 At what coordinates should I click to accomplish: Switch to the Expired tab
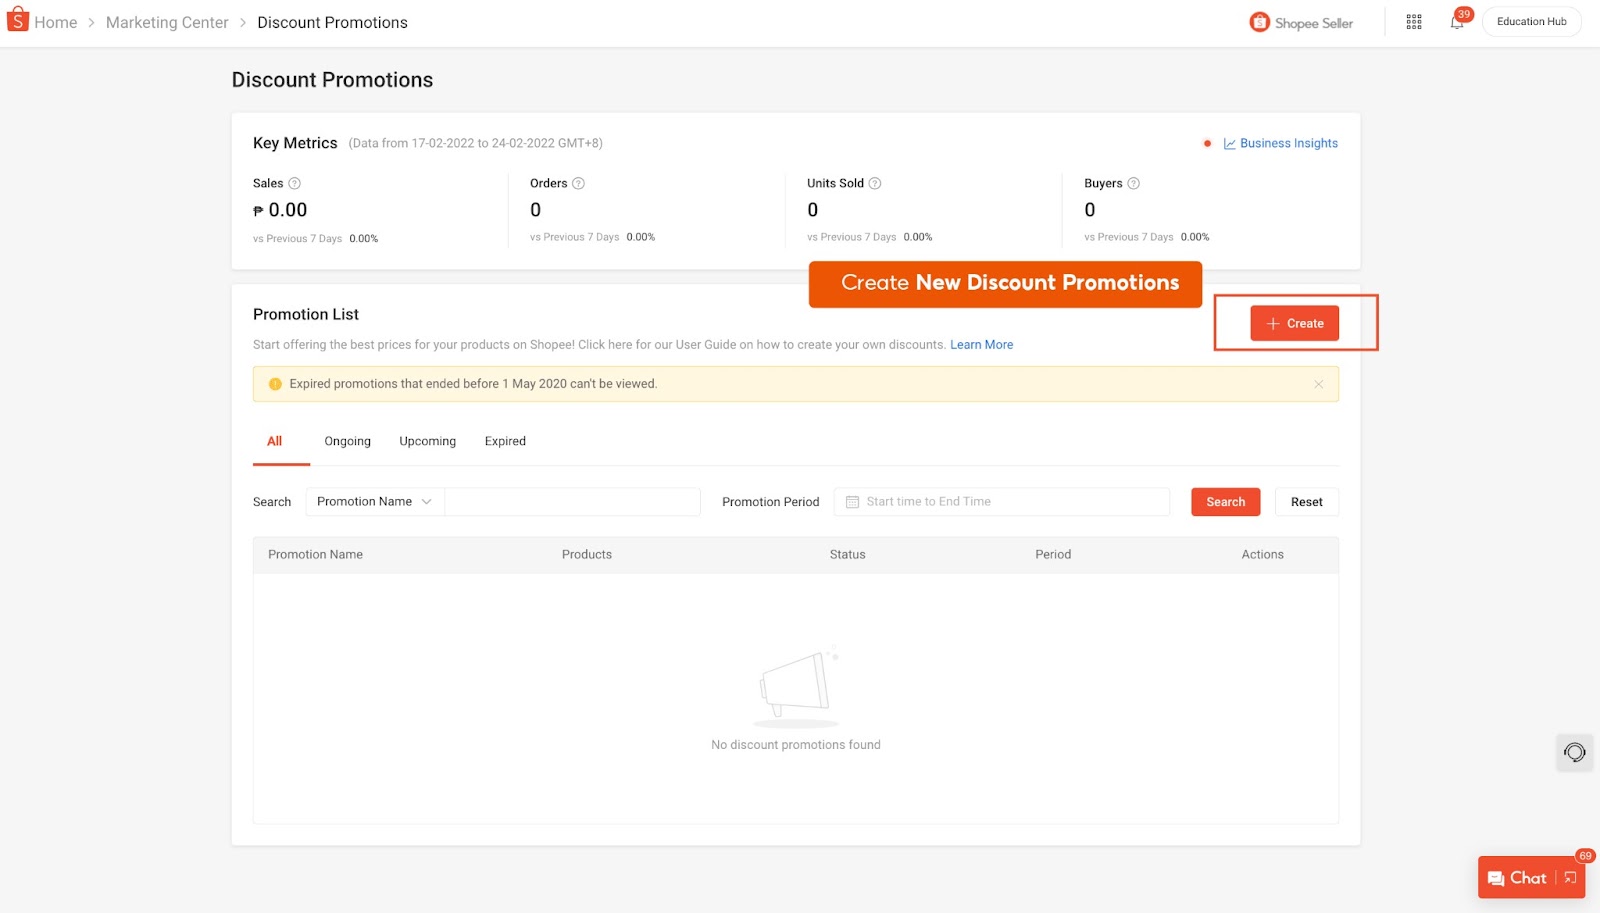pyautogui.click(x=504, y=441)
